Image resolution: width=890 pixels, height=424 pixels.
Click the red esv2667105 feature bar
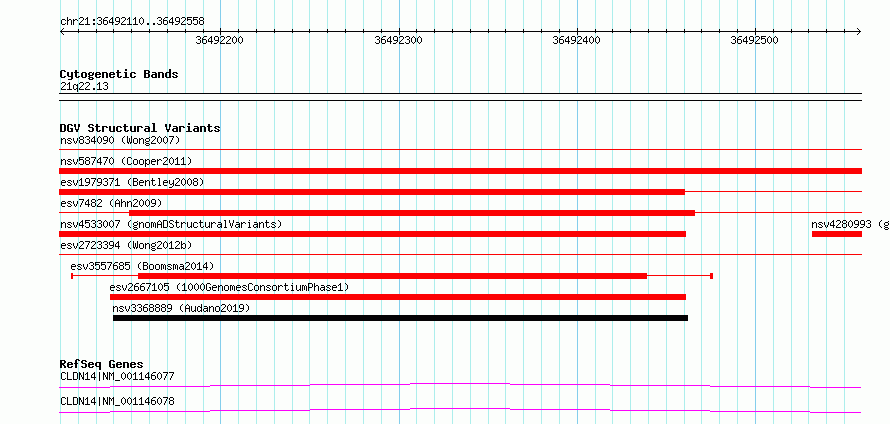click(398, 297)
